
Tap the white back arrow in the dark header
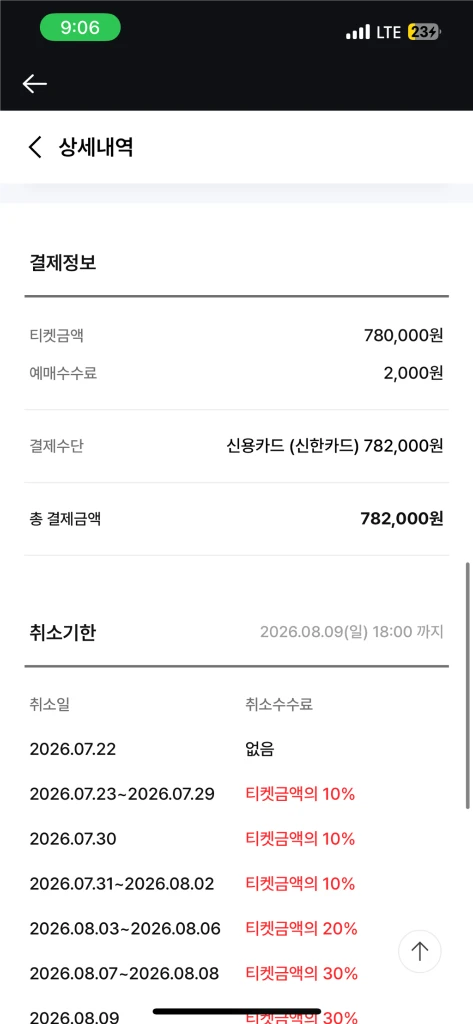pyautogui.click(x=35, y=84)
